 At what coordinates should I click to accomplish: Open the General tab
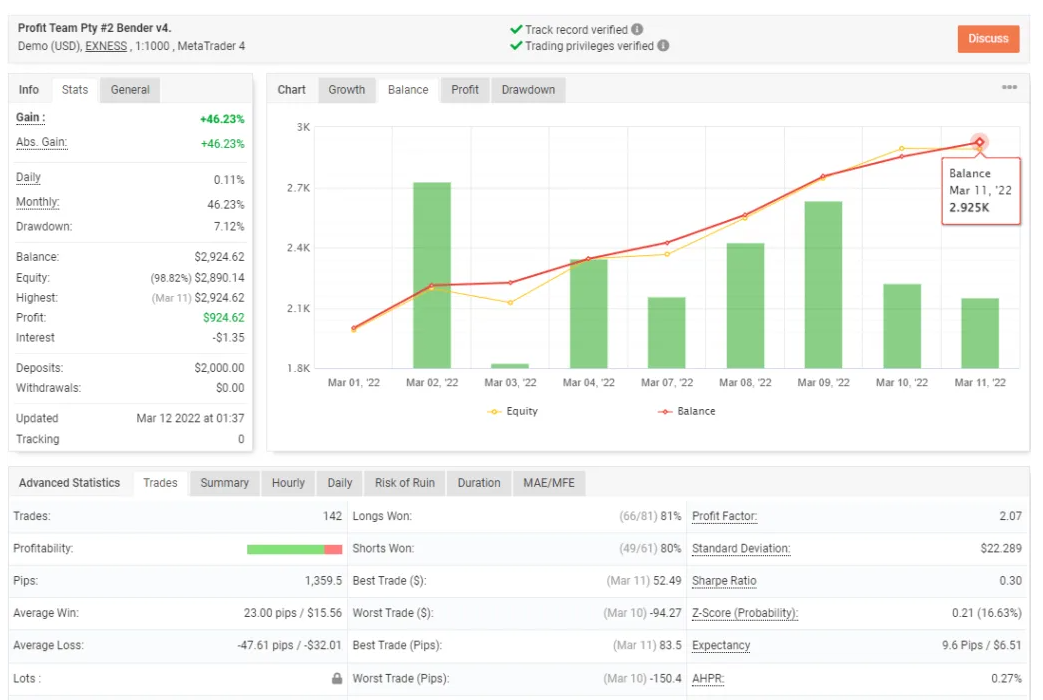tap(130, 90)
